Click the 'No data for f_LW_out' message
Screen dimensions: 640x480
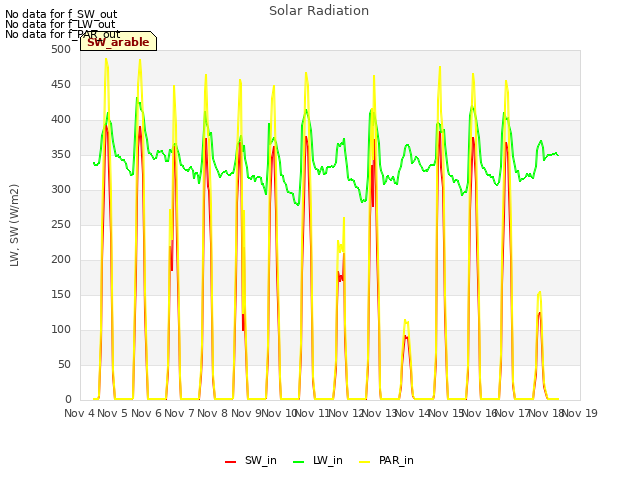pyautogui.click(x=60, y=24)
